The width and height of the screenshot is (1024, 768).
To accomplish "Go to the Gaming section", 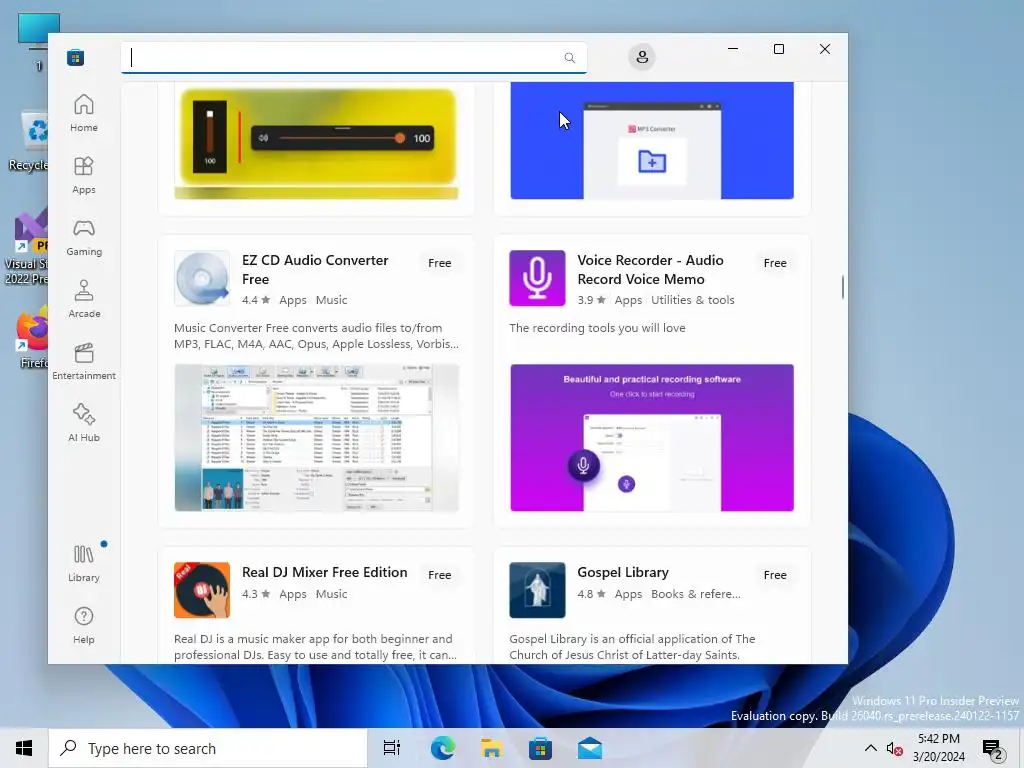I will pyautogui.click(x=84, y=238).
